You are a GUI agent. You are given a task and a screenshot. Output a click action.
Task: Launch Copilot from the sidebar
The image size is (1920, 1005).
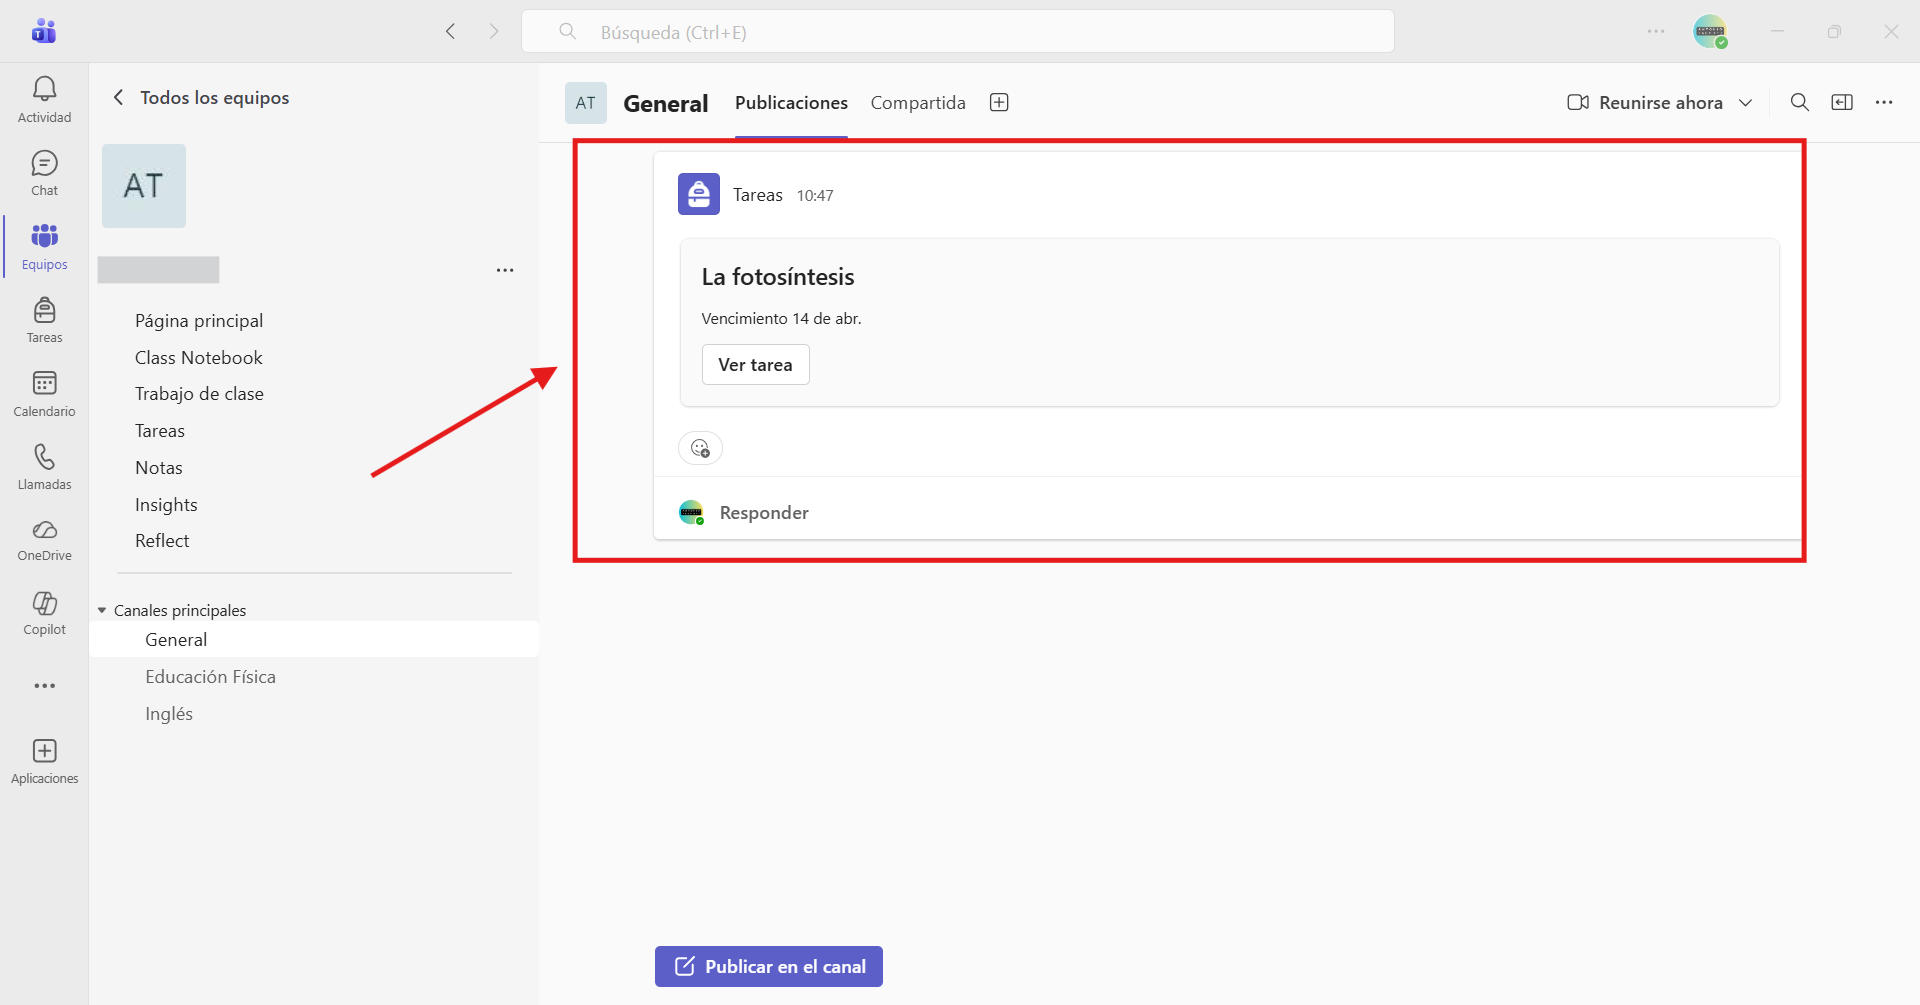[44, 613]
